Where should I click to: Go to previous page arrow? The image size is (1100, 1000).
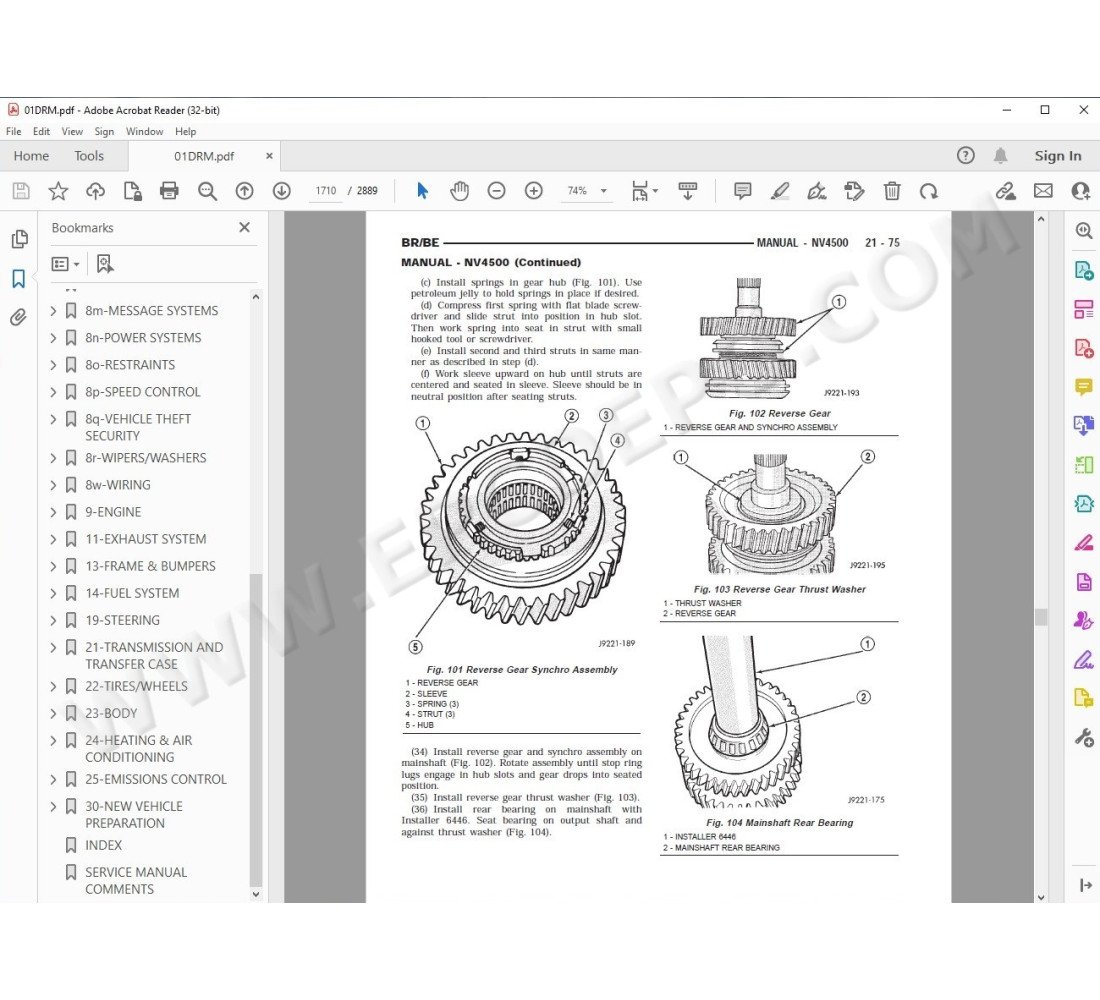[244, 191]
